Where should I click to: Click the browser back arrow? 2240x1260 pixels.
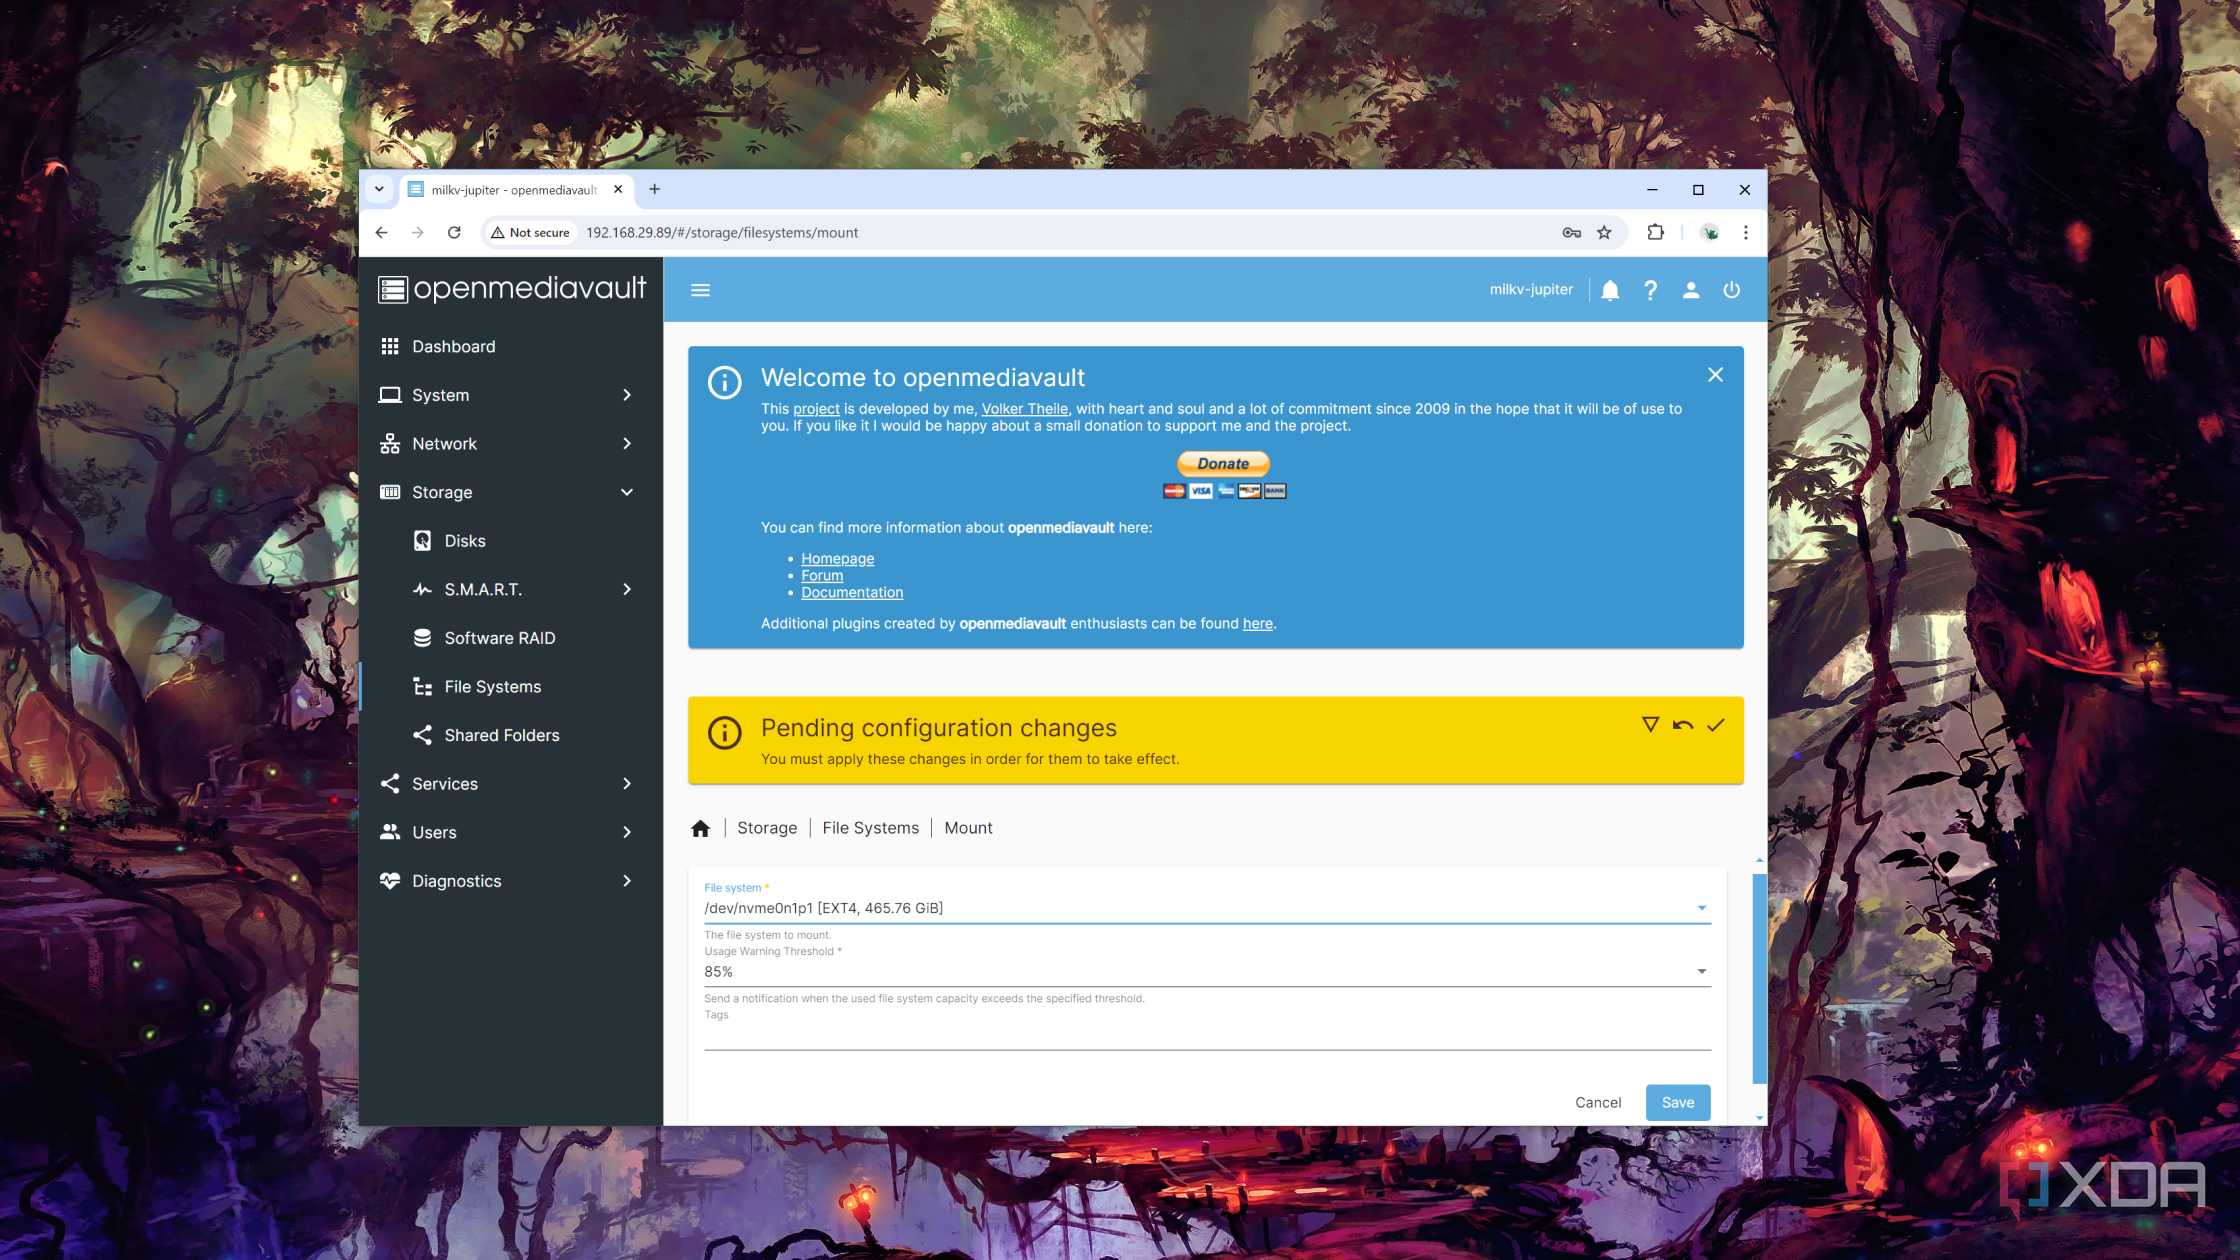tap(382, 233)
